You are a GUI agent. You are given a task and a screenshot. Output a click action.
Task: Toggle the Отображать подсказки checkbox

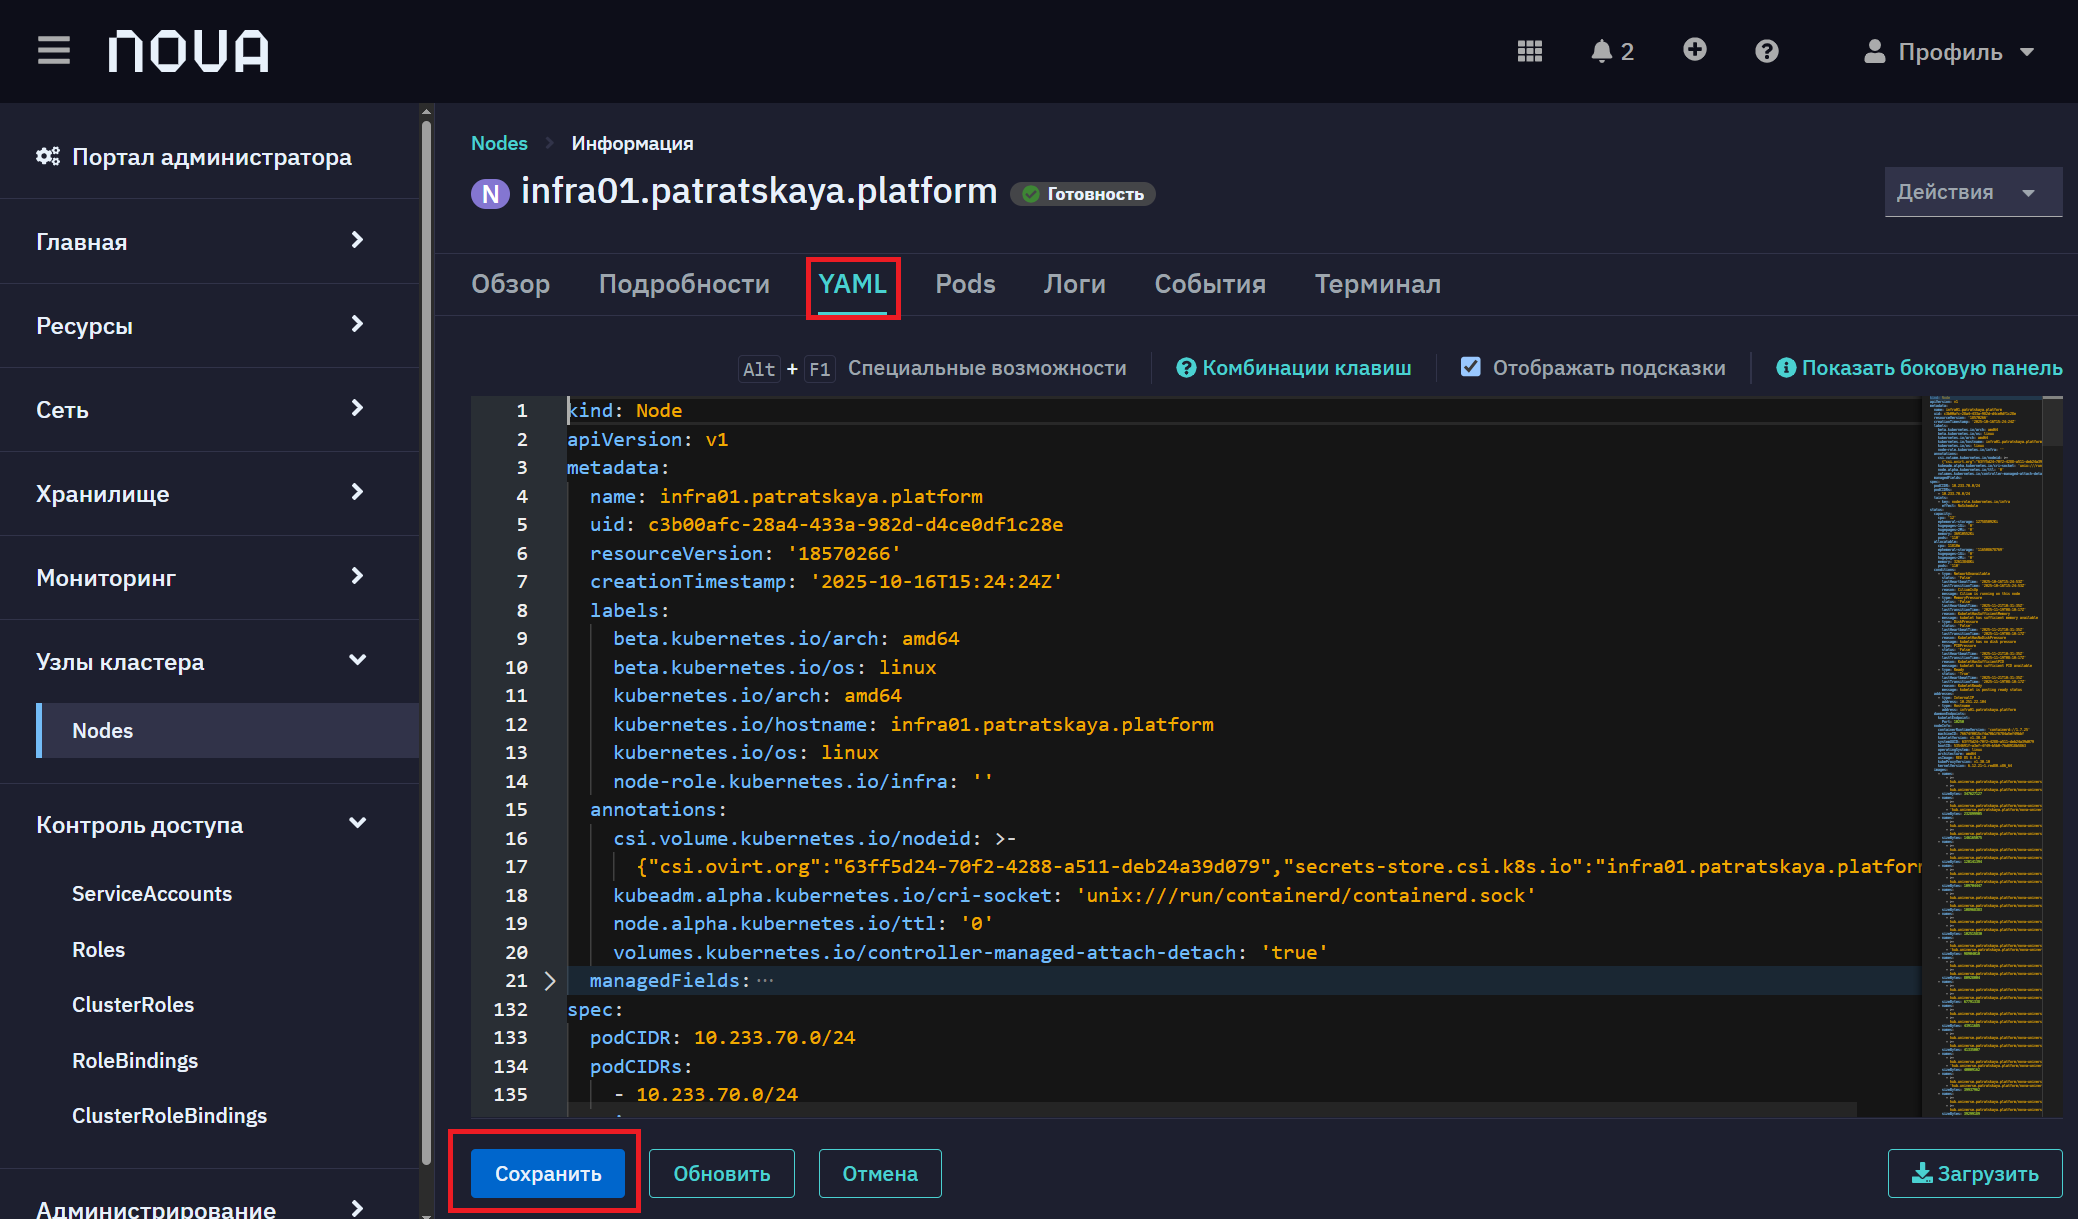coord(1470,367)
